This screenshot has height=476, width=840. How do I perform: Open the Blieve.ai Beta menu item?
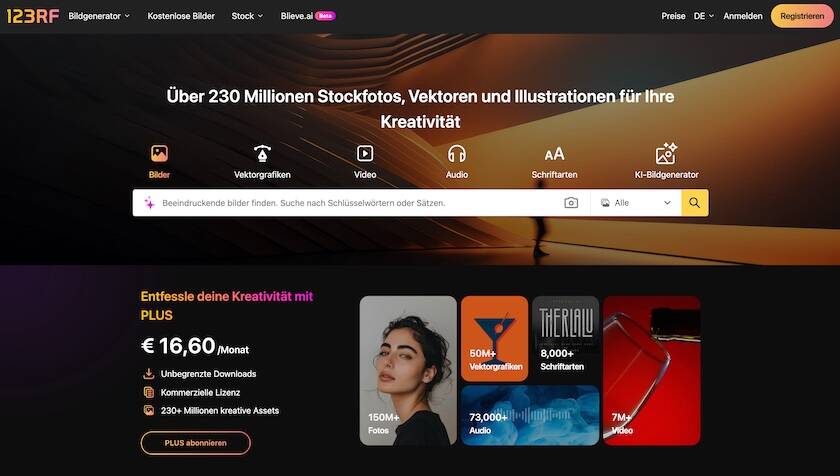point(308,16)
